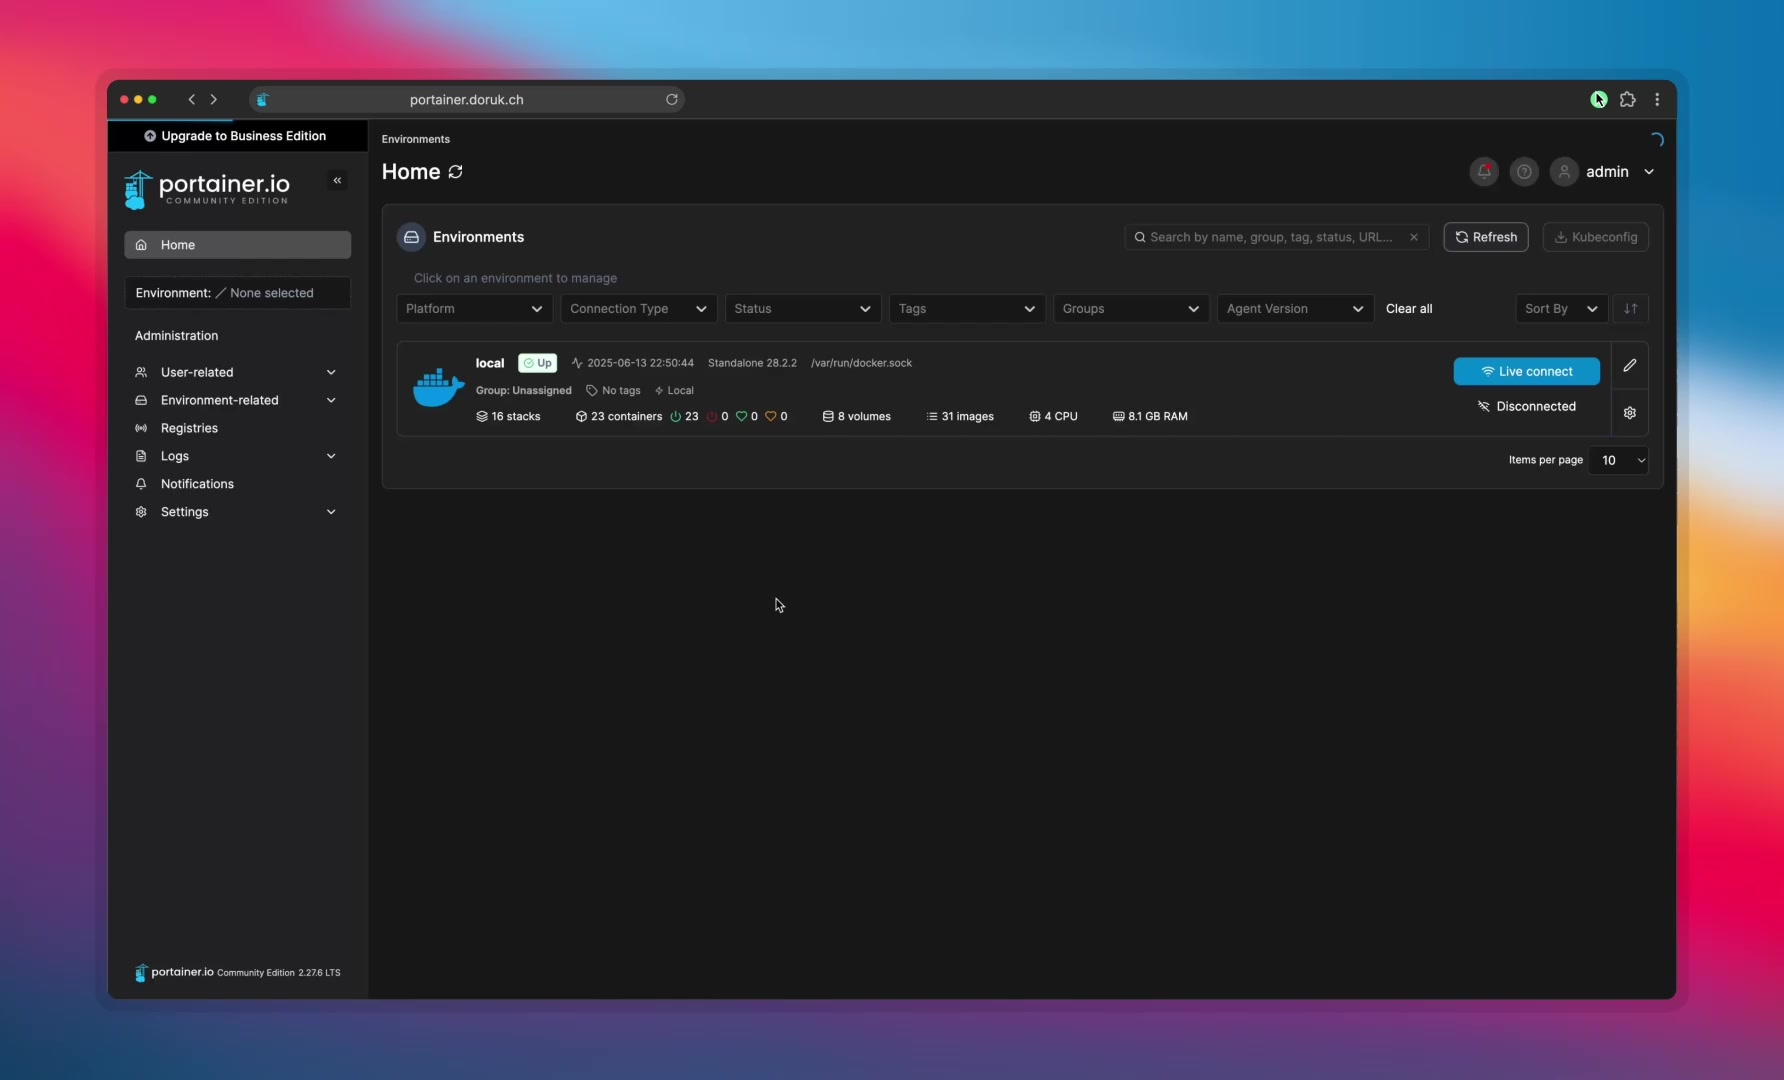Viewport: 1784px width, 1080px height.
Task: Click Environment None selected box
Action: click(237, 293)
